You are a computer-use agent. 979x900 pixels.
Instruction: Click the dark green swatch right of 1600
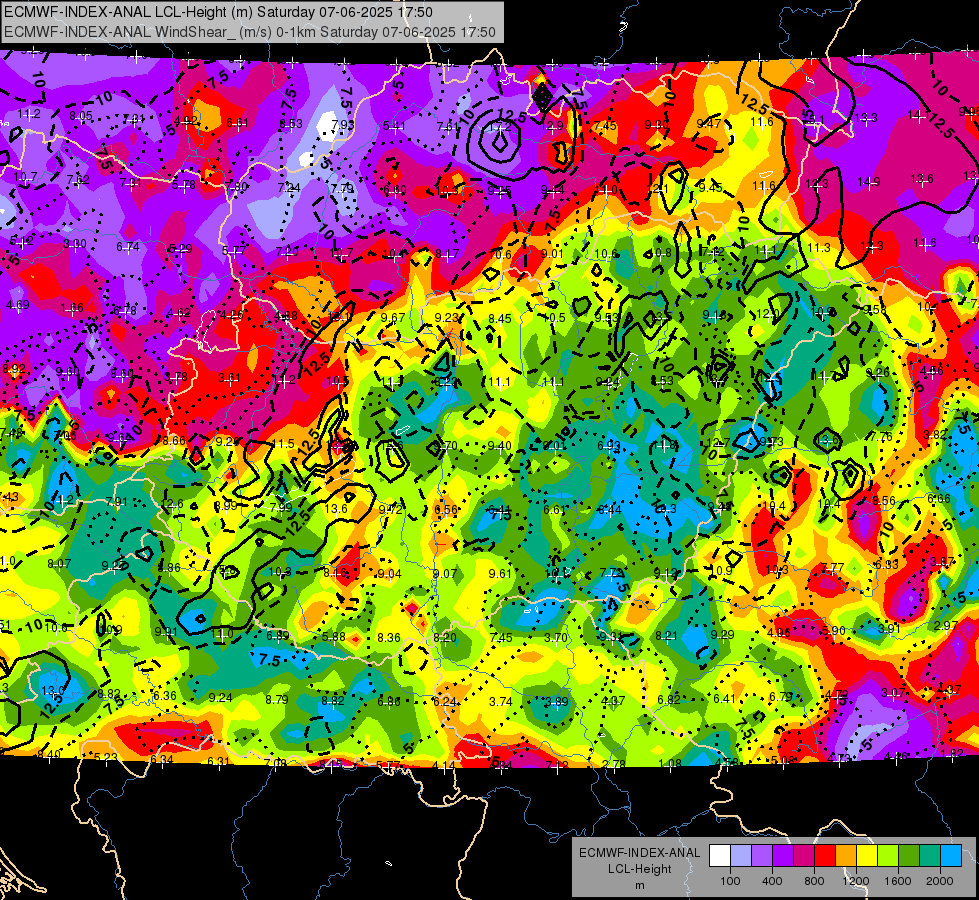909,855
